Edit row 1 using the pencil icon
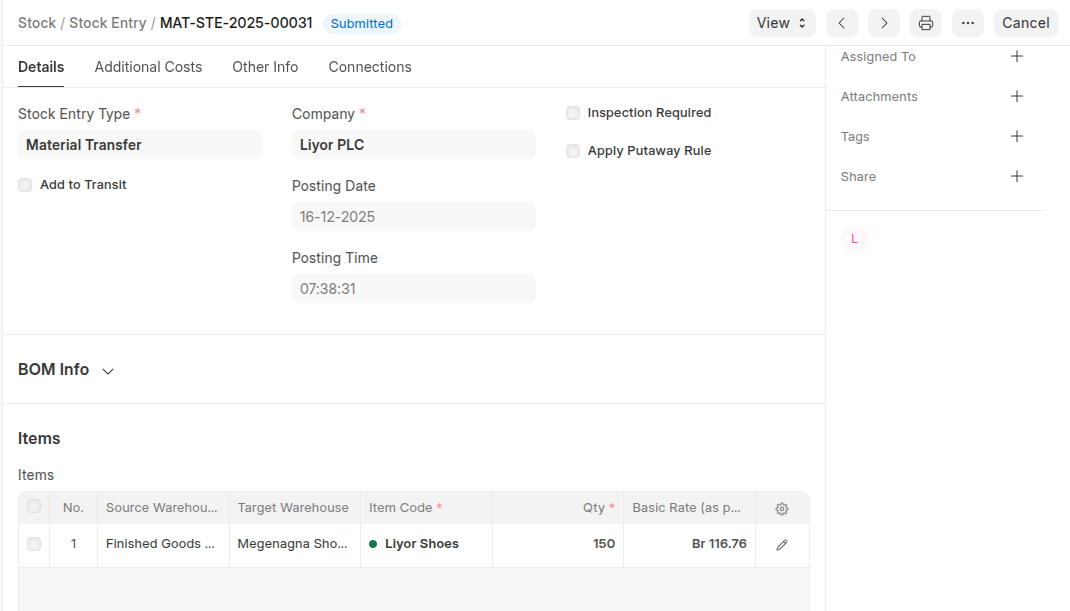The image size is (1070, 611). click(782, 545)
